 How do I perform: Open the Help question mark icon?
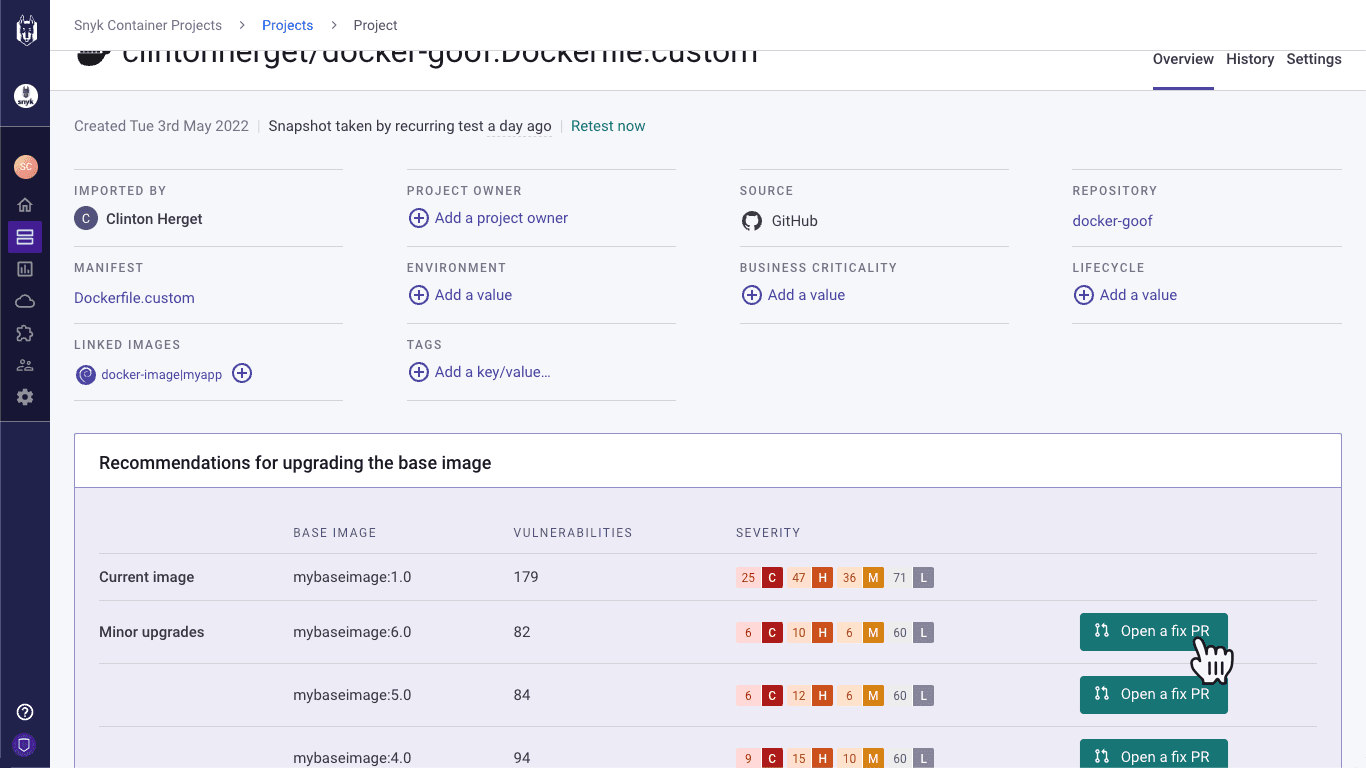click(25, 712)
